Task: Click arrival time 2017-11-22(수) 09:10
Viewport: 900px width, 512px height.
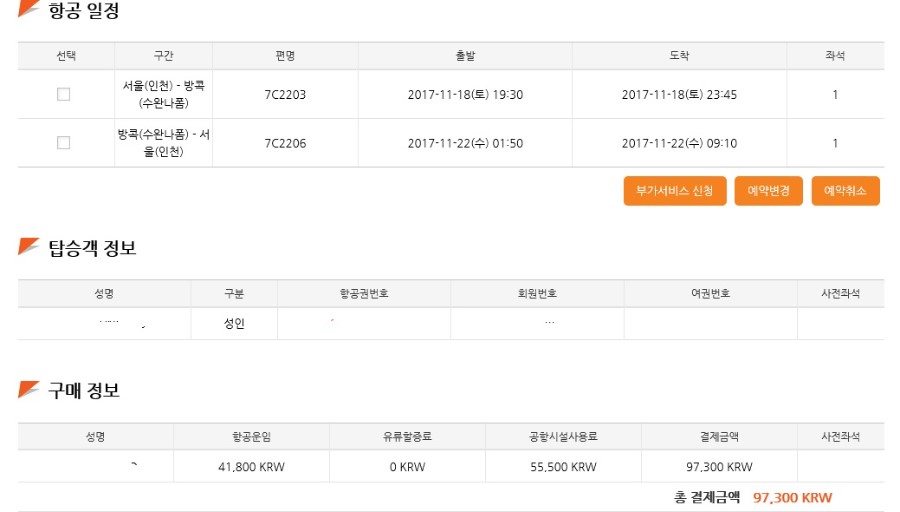Action: (x=679, y=143)
